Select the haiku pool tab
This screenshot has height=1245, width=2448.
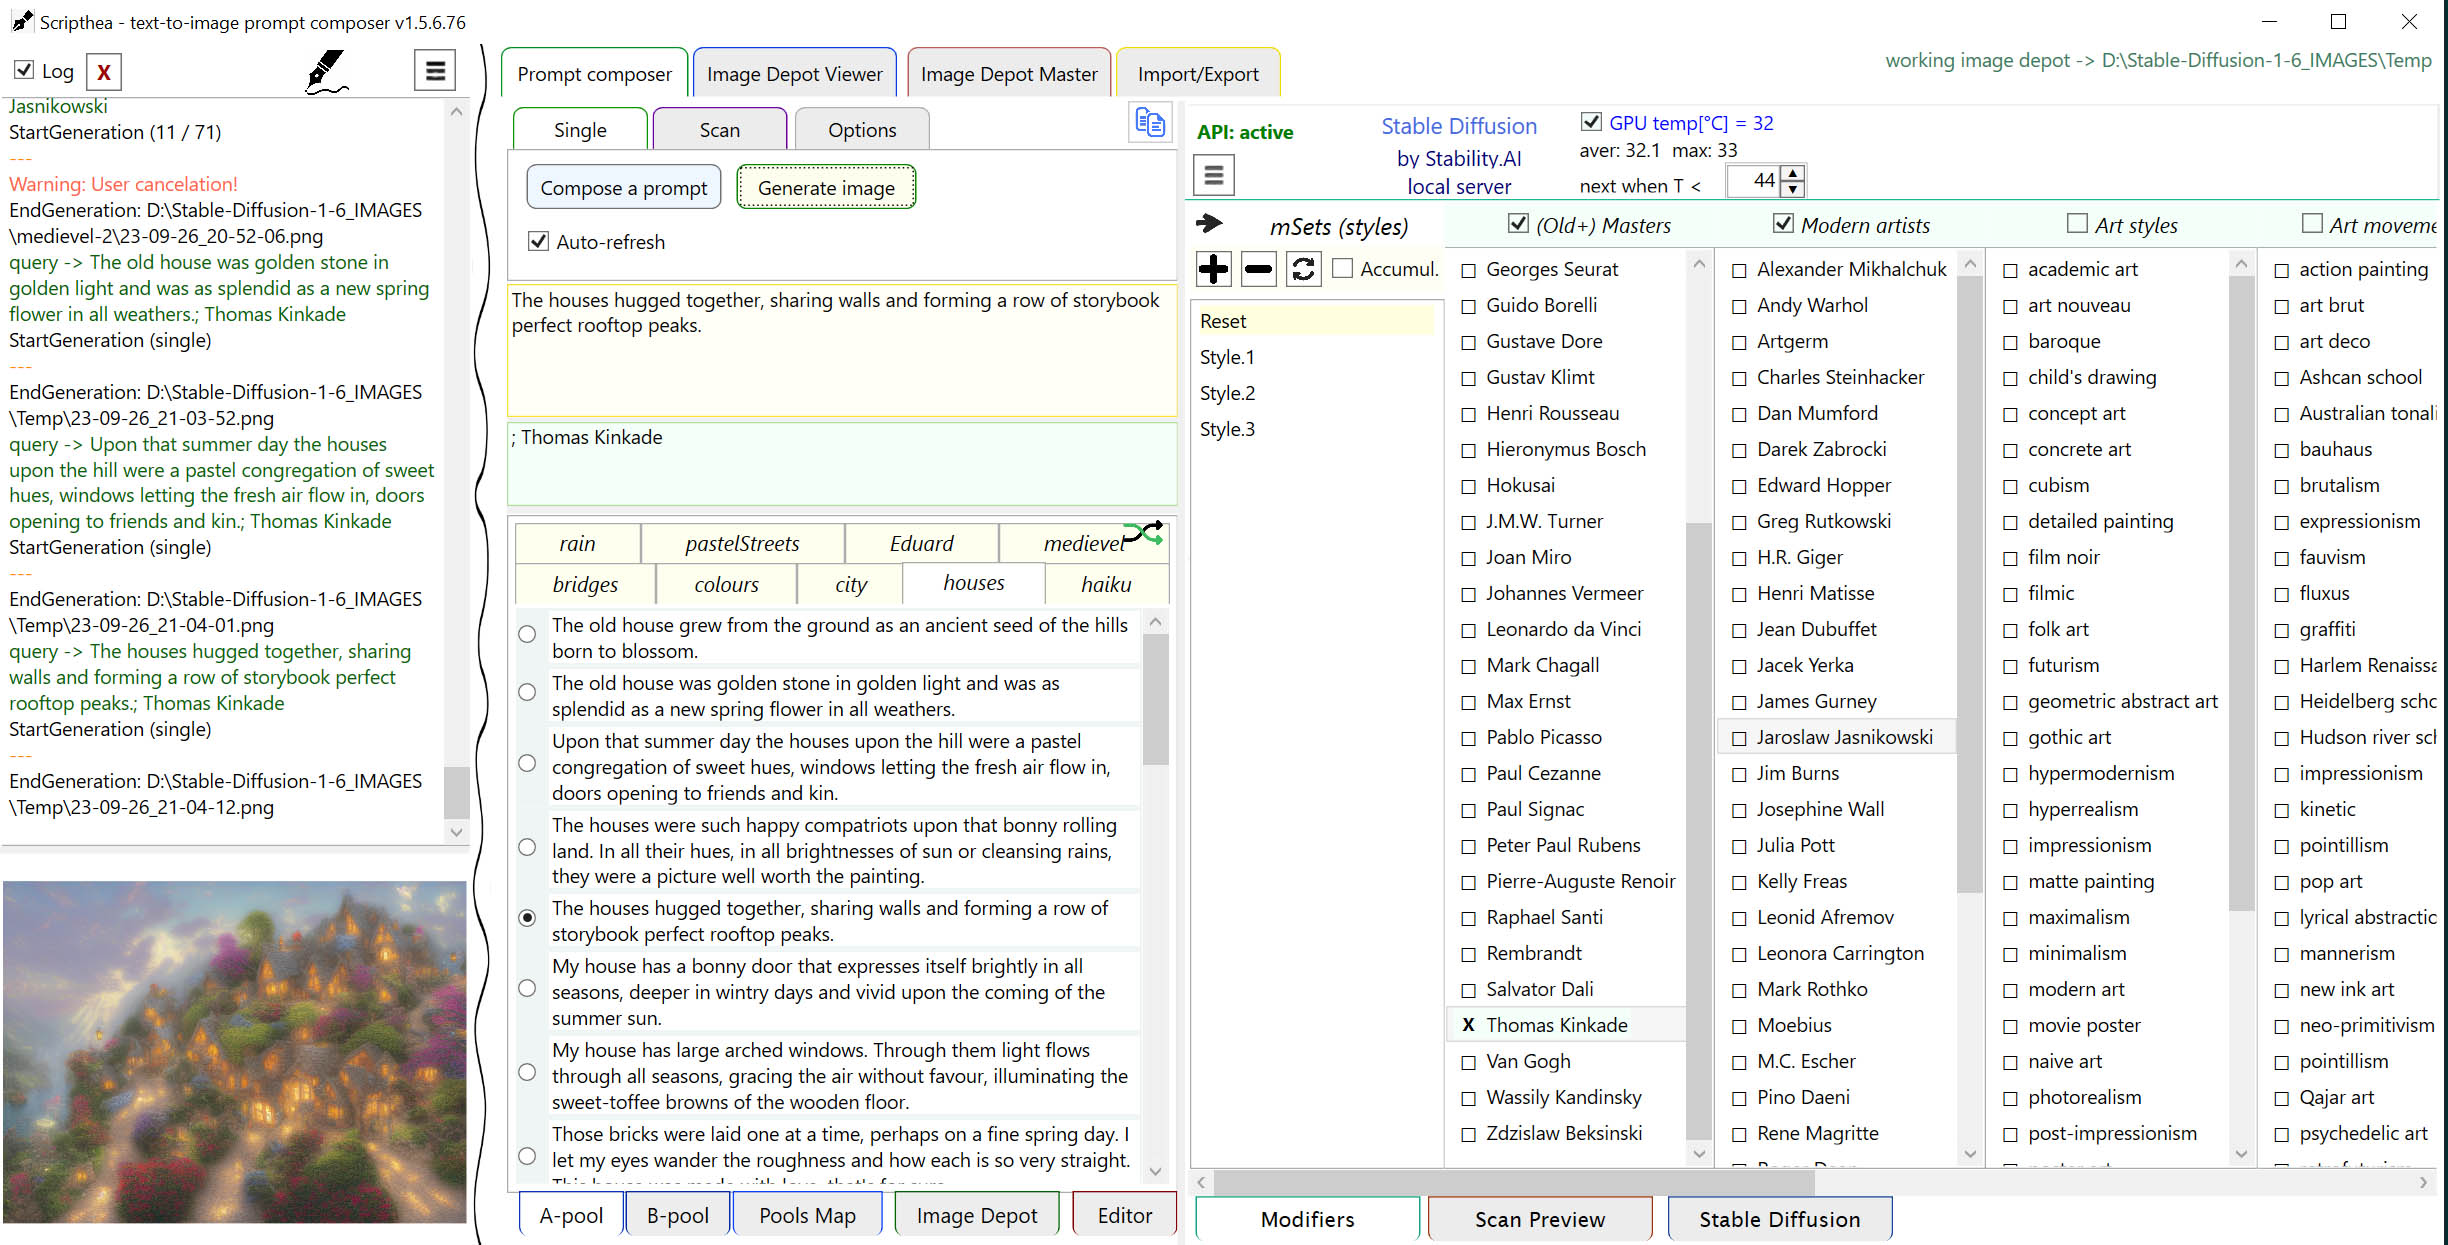click(x=1106, y=584)
